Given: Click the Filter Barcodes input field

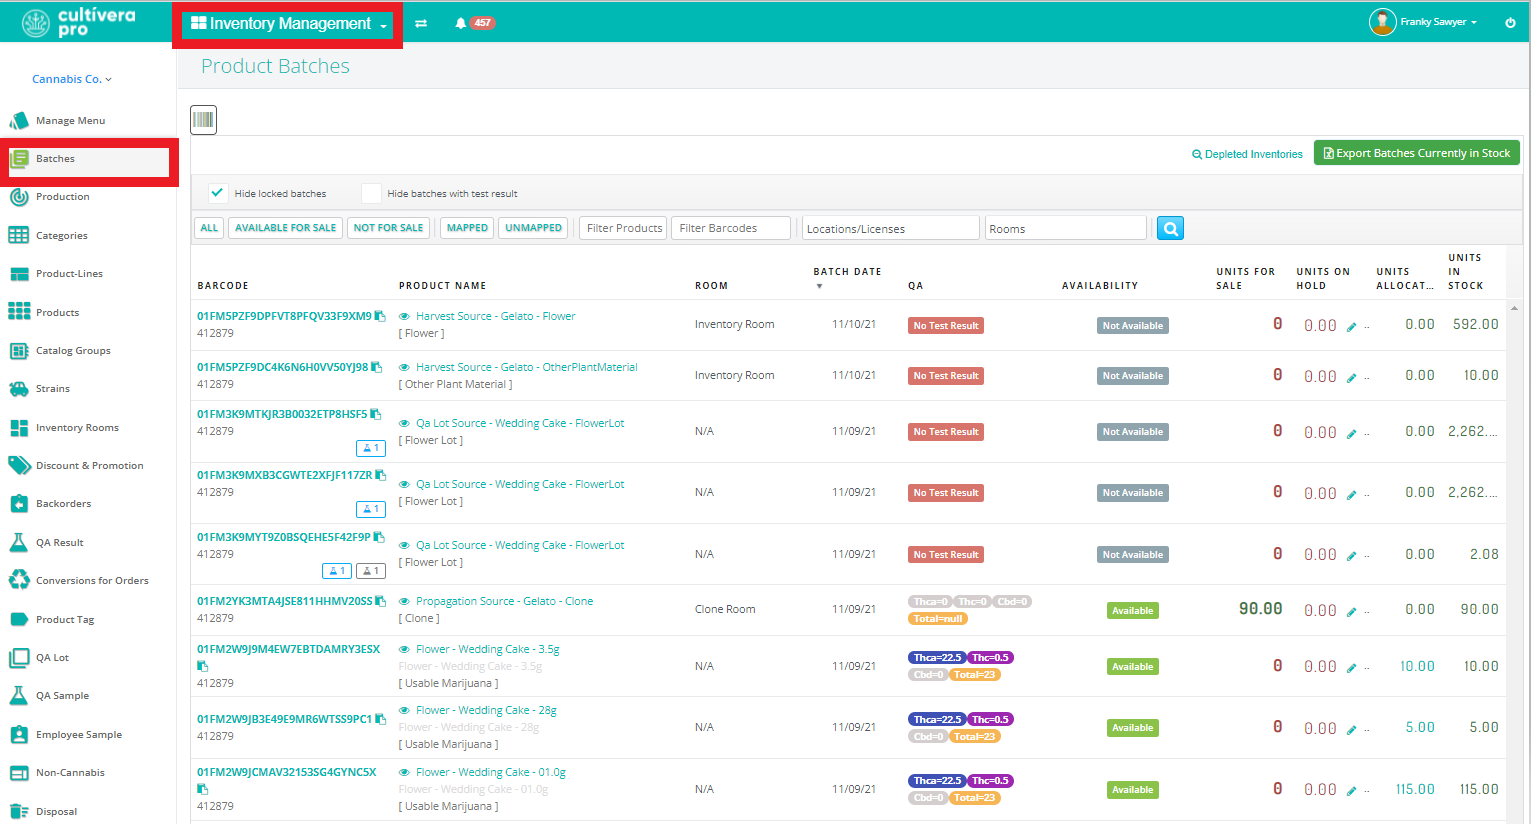Looking at the screenshot, I should pos(731,228).
